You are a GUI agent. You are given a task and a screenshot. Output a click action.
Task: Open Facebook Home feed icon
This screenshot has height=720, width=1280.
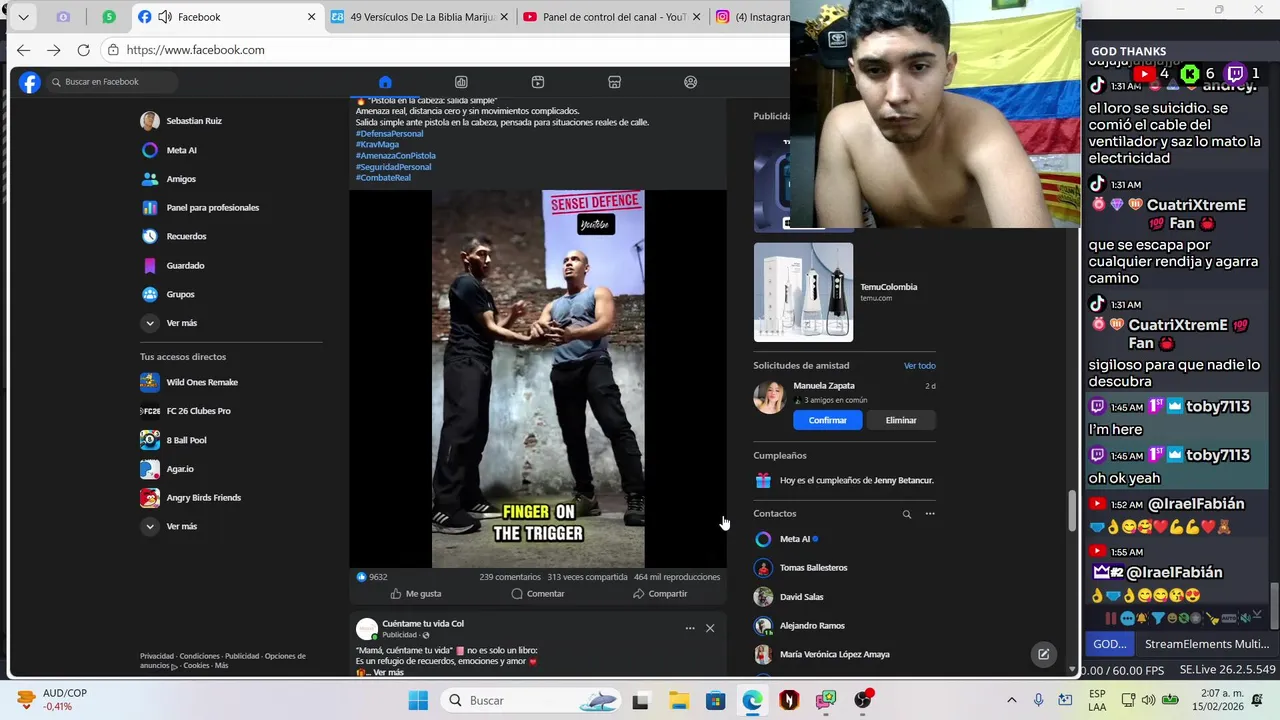tap(385, 82)
